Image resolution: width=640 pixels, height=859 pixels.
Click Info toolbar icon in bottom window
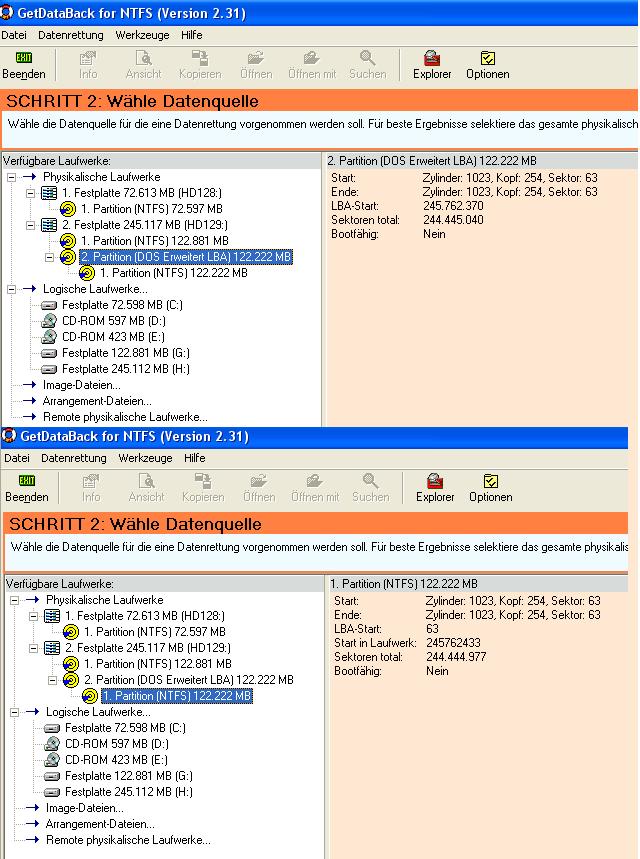pos(90,481)
